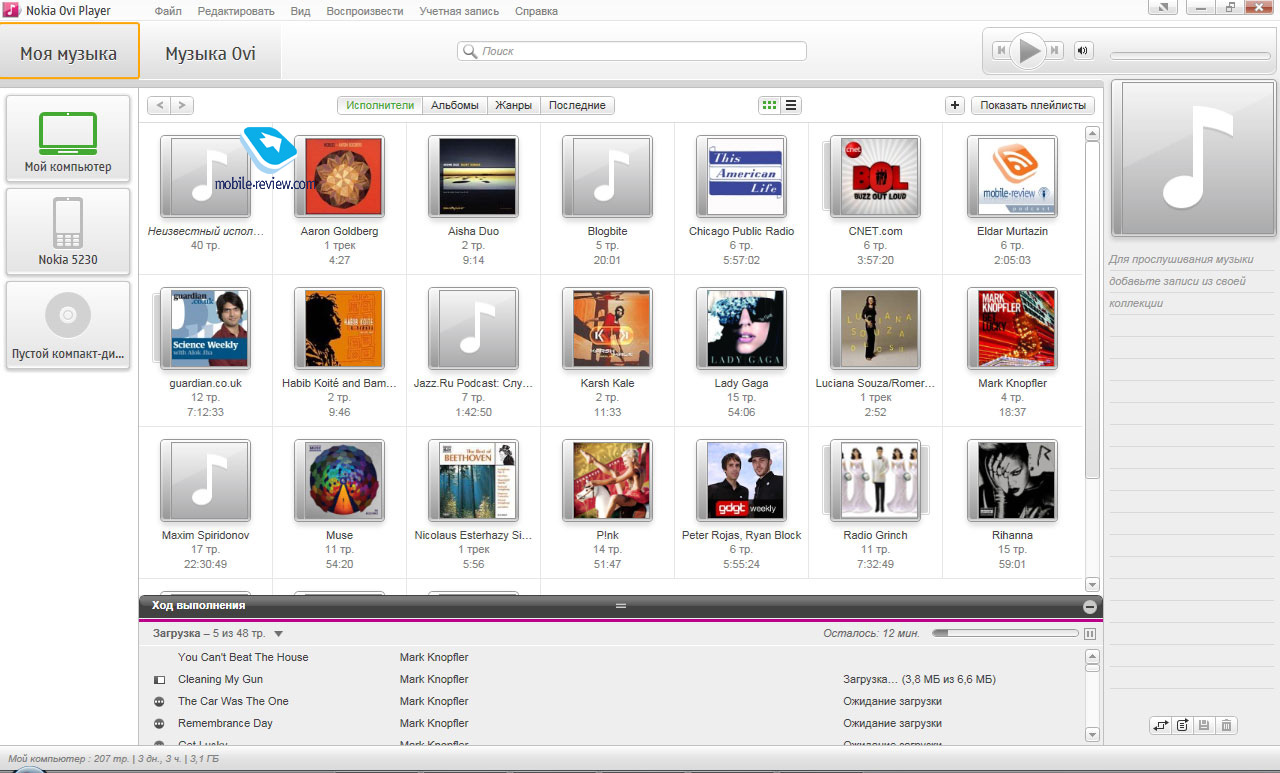Screen dimensions: 1280x773
Task: Switch to list view
Action: (791, 105)
